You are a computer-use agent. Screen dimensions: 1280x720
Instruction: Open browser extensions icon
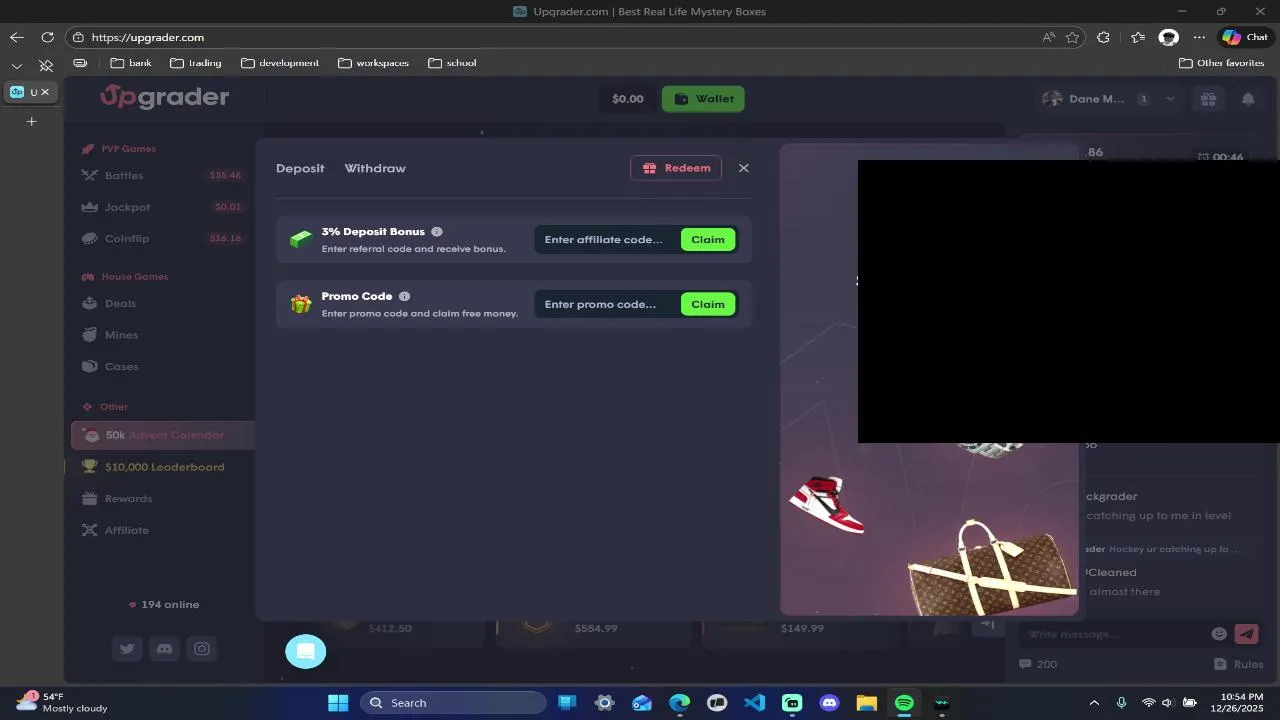1103,37
